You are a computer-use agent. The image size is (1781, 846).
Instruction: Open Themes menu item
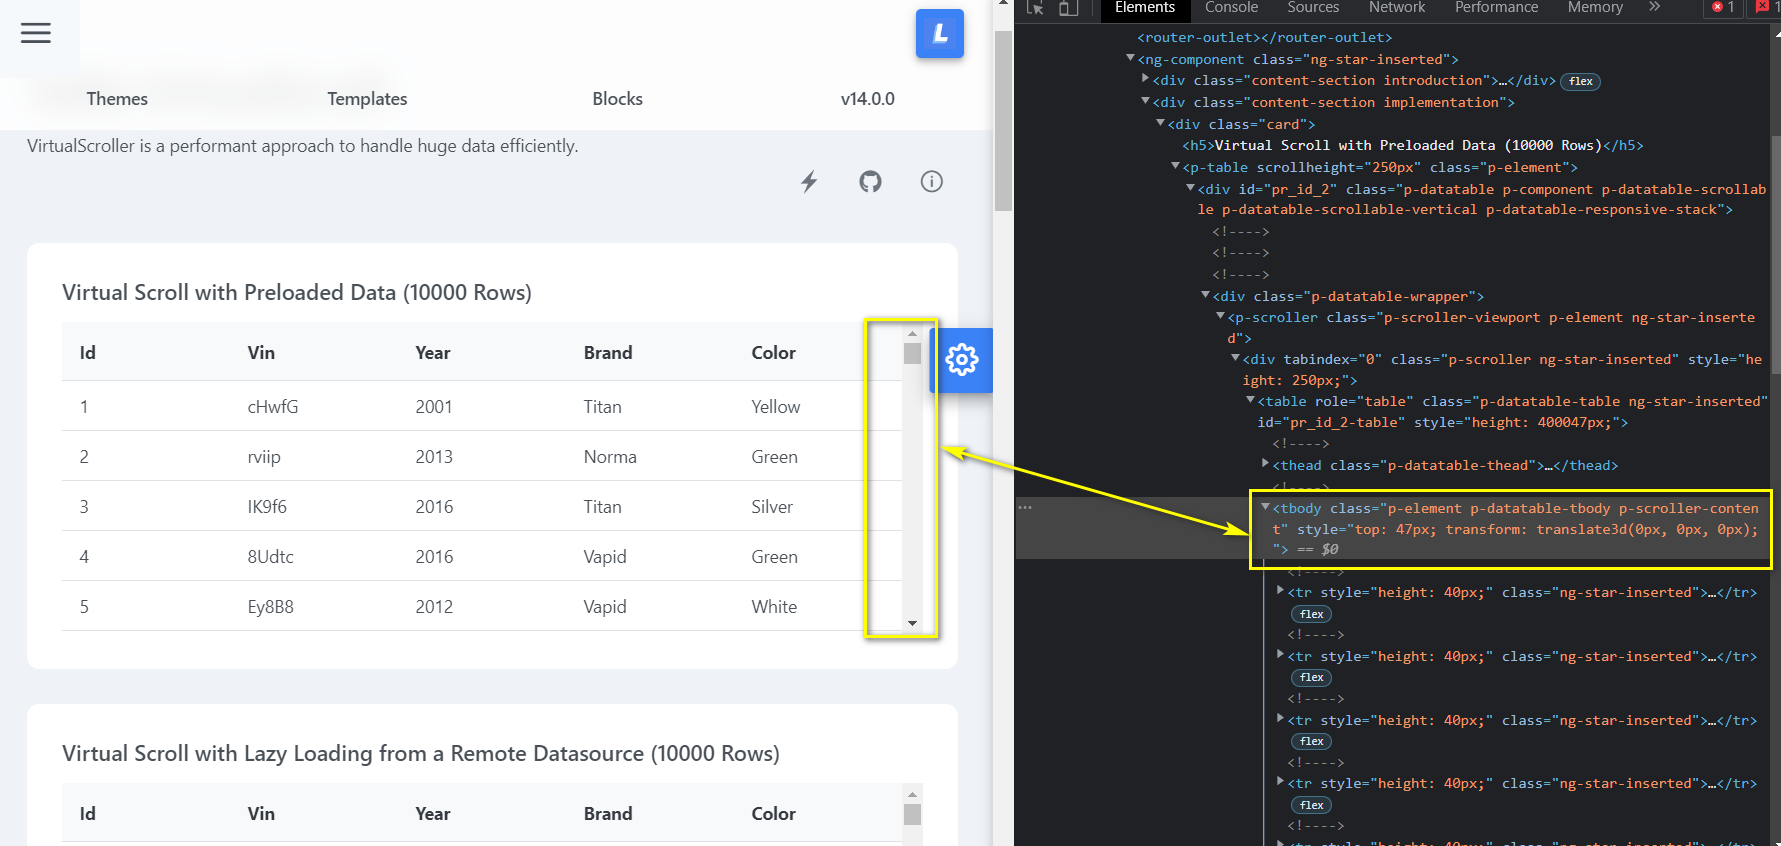(117, 99)
